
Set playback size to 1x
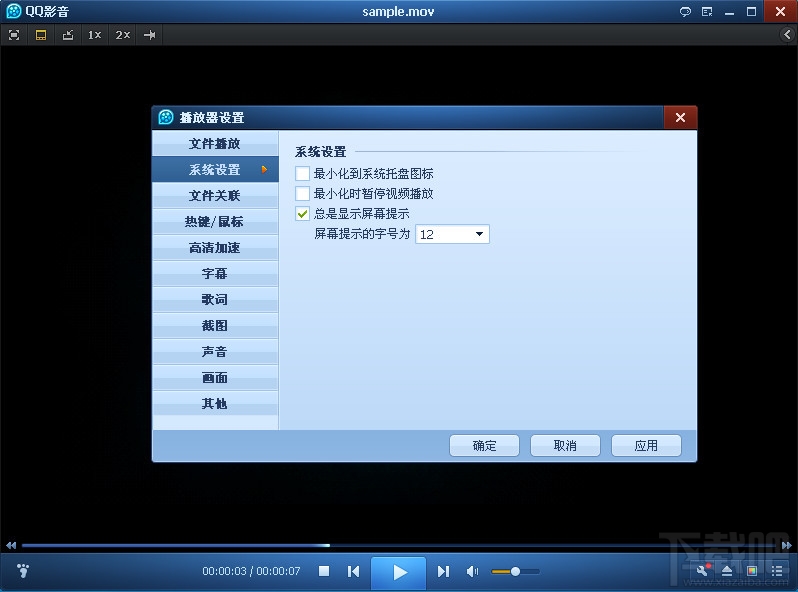(95, 35)
